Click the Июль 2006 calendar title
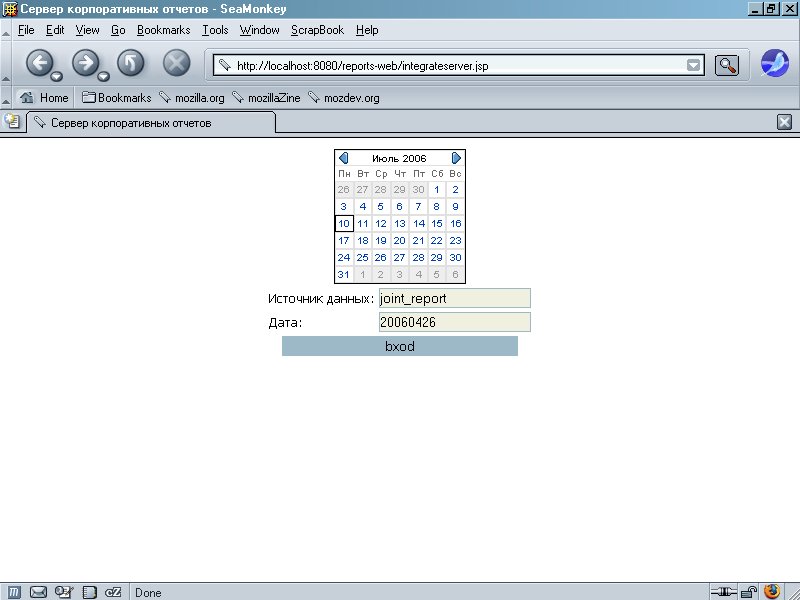This screenshot has width=800, height=600. 399,158
